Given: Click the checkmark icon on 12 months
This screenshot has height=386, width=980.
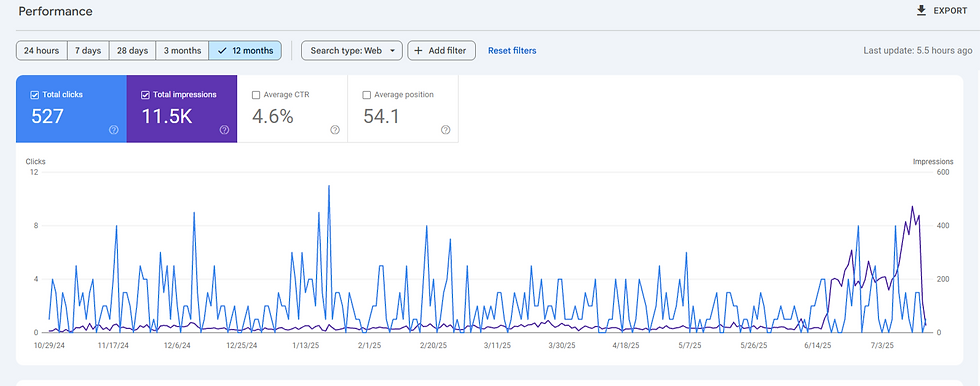Looking at the screenshot, I should click(x=222, y=51).
